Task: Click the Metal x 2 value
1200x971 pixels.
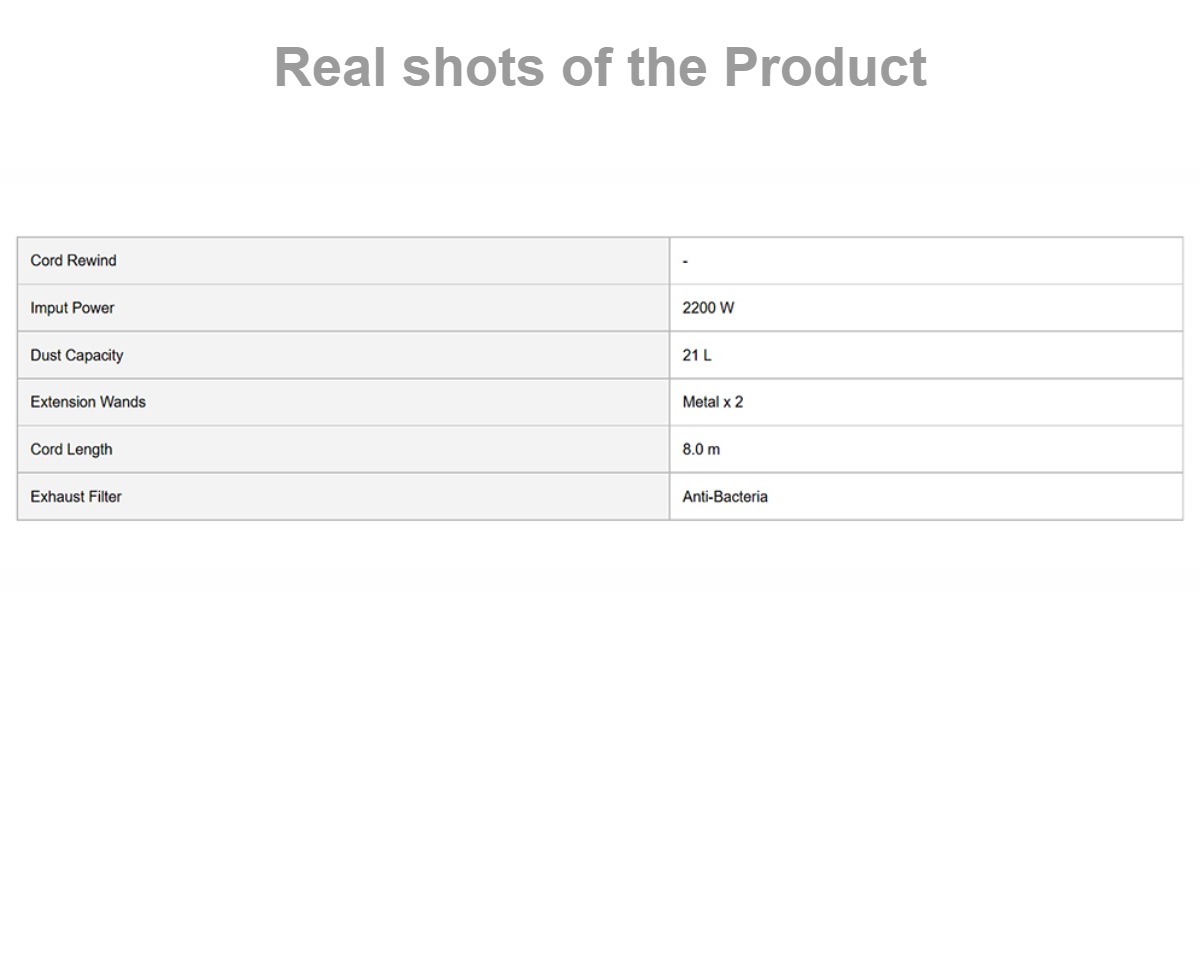Action: coord(713,402)
